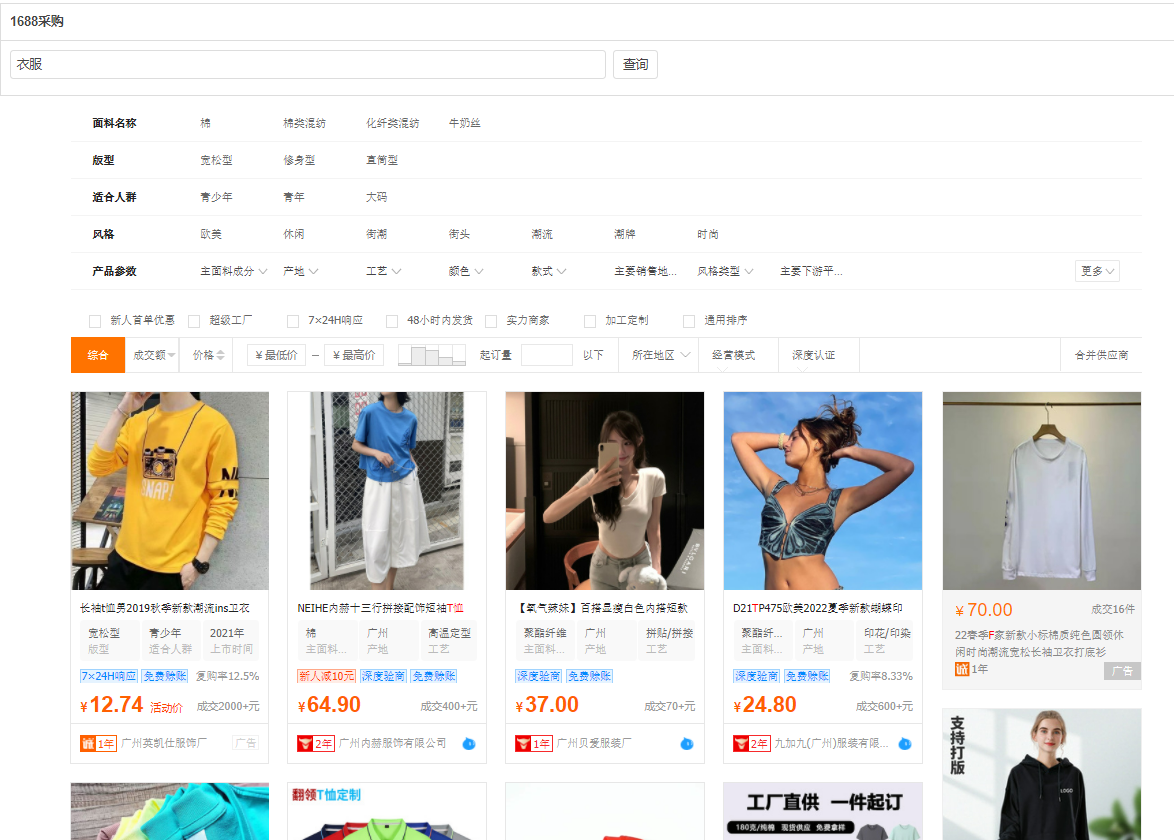
Task: Select the 综合 sort tab
Action: click(x=98, y=355)
